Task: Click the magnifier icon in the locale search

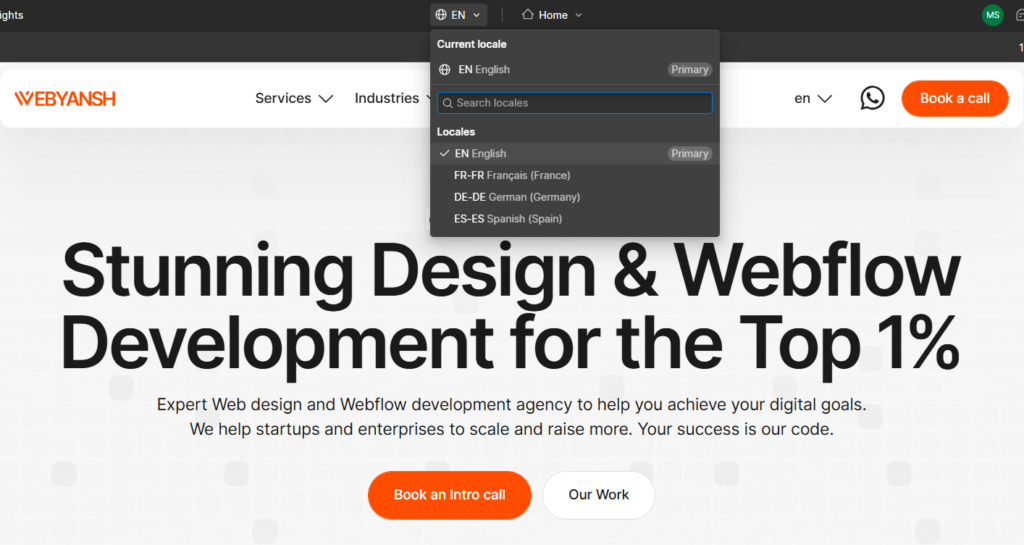Action: (x=447, y=103)
